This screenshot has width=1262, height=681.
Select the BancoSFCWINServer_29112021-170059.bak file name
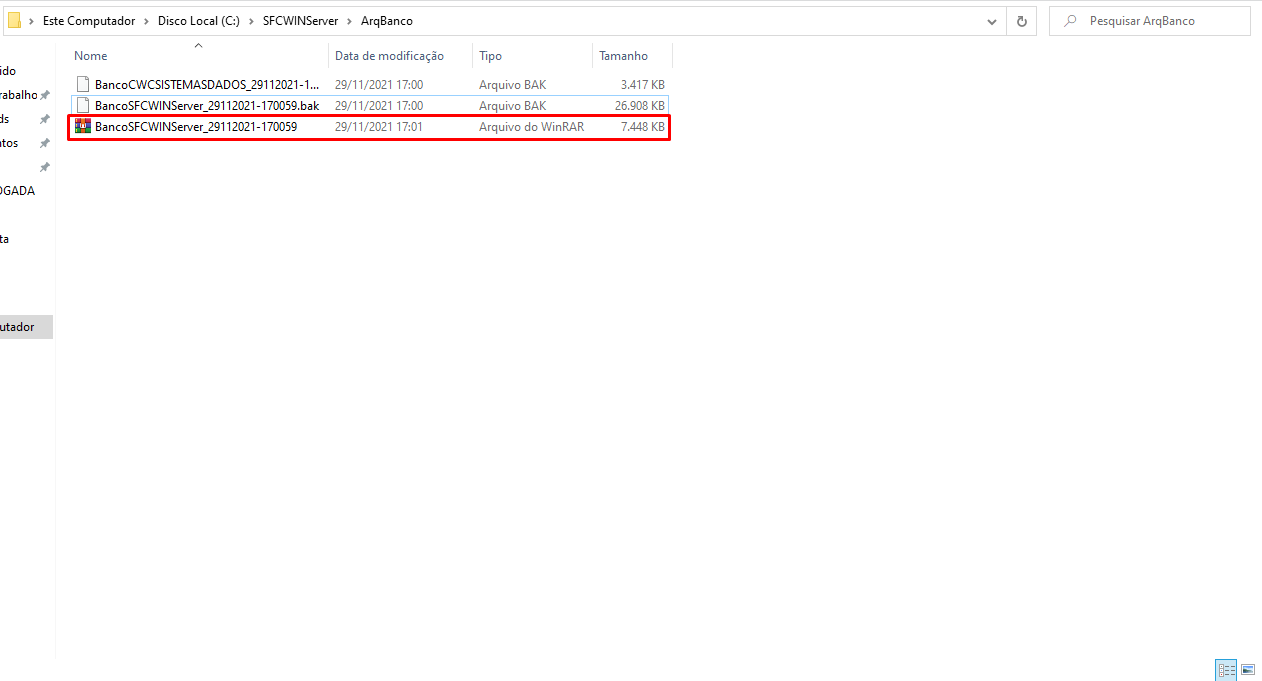(207, 106)
